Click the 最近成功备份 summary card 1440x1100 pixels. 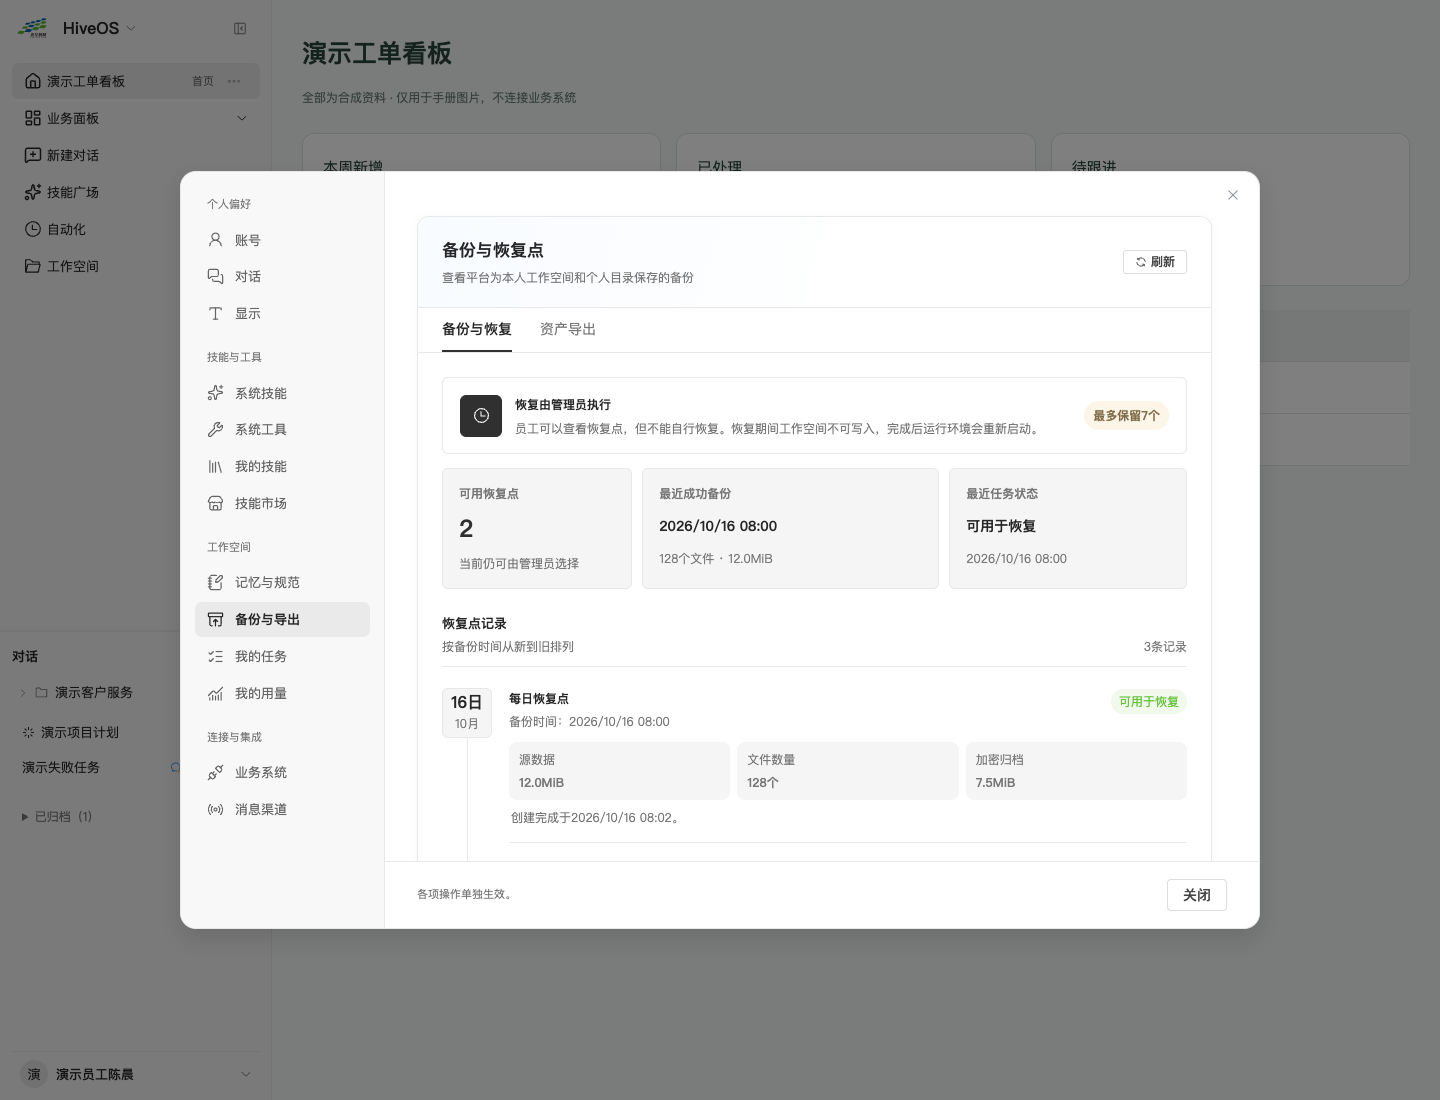point(790,528)
